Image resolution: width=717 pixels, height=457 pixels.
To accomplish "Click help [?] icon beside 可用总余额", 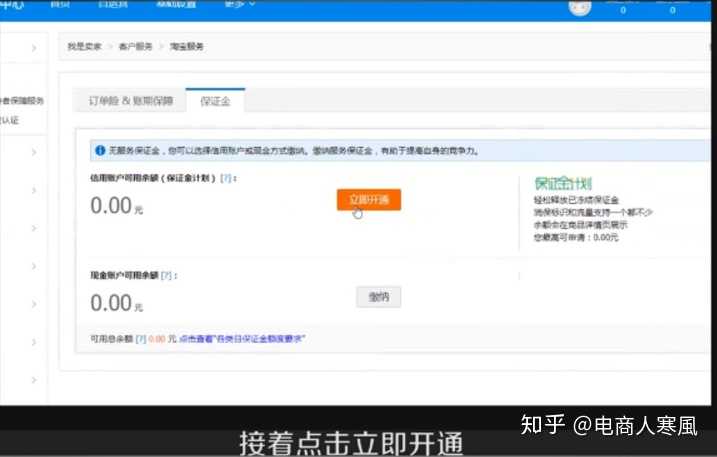I will point(140,339).
